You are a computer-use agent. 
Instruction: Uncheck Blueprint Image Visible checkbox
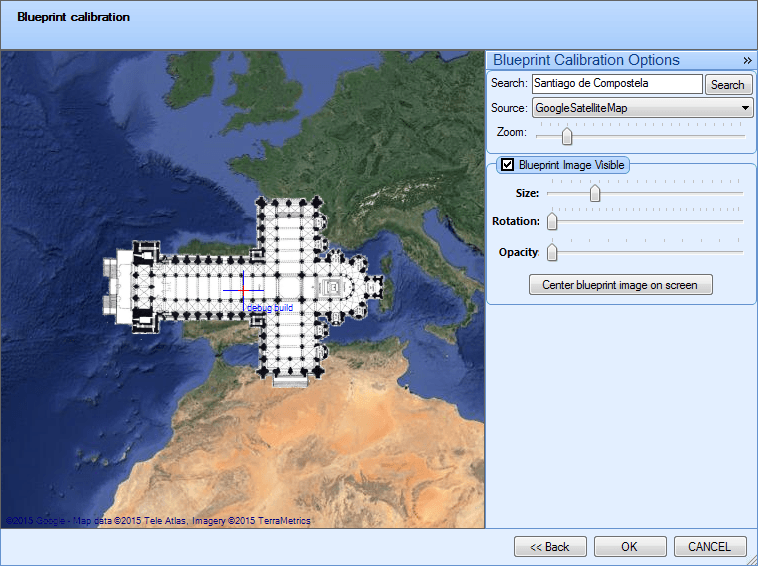pos(507,165)
